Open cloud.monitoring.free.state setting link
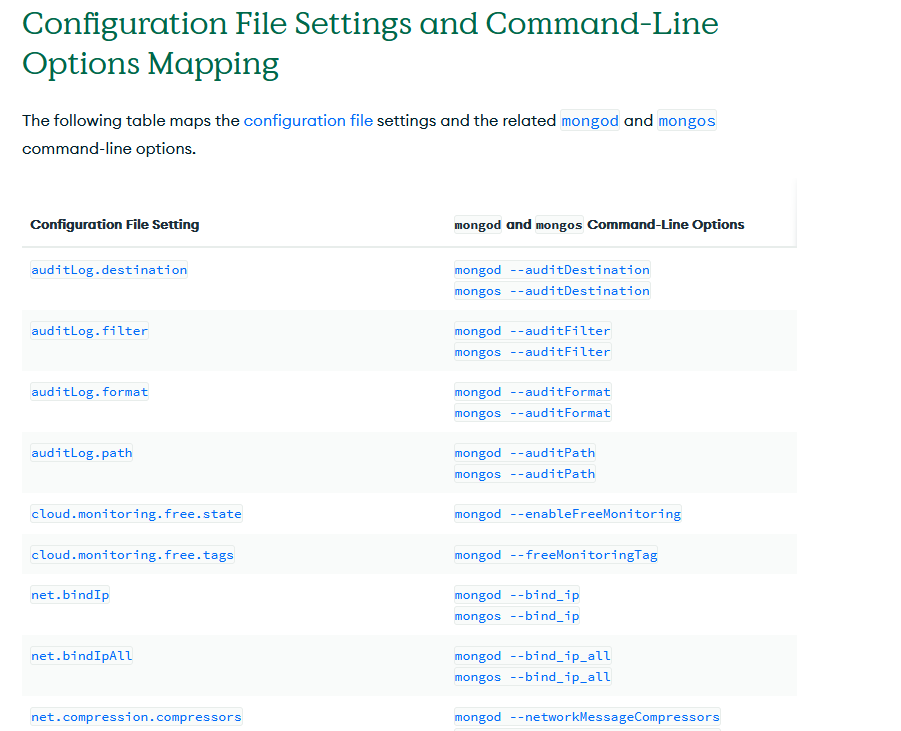This screenshot has width=901, height=731. (136, 514)
